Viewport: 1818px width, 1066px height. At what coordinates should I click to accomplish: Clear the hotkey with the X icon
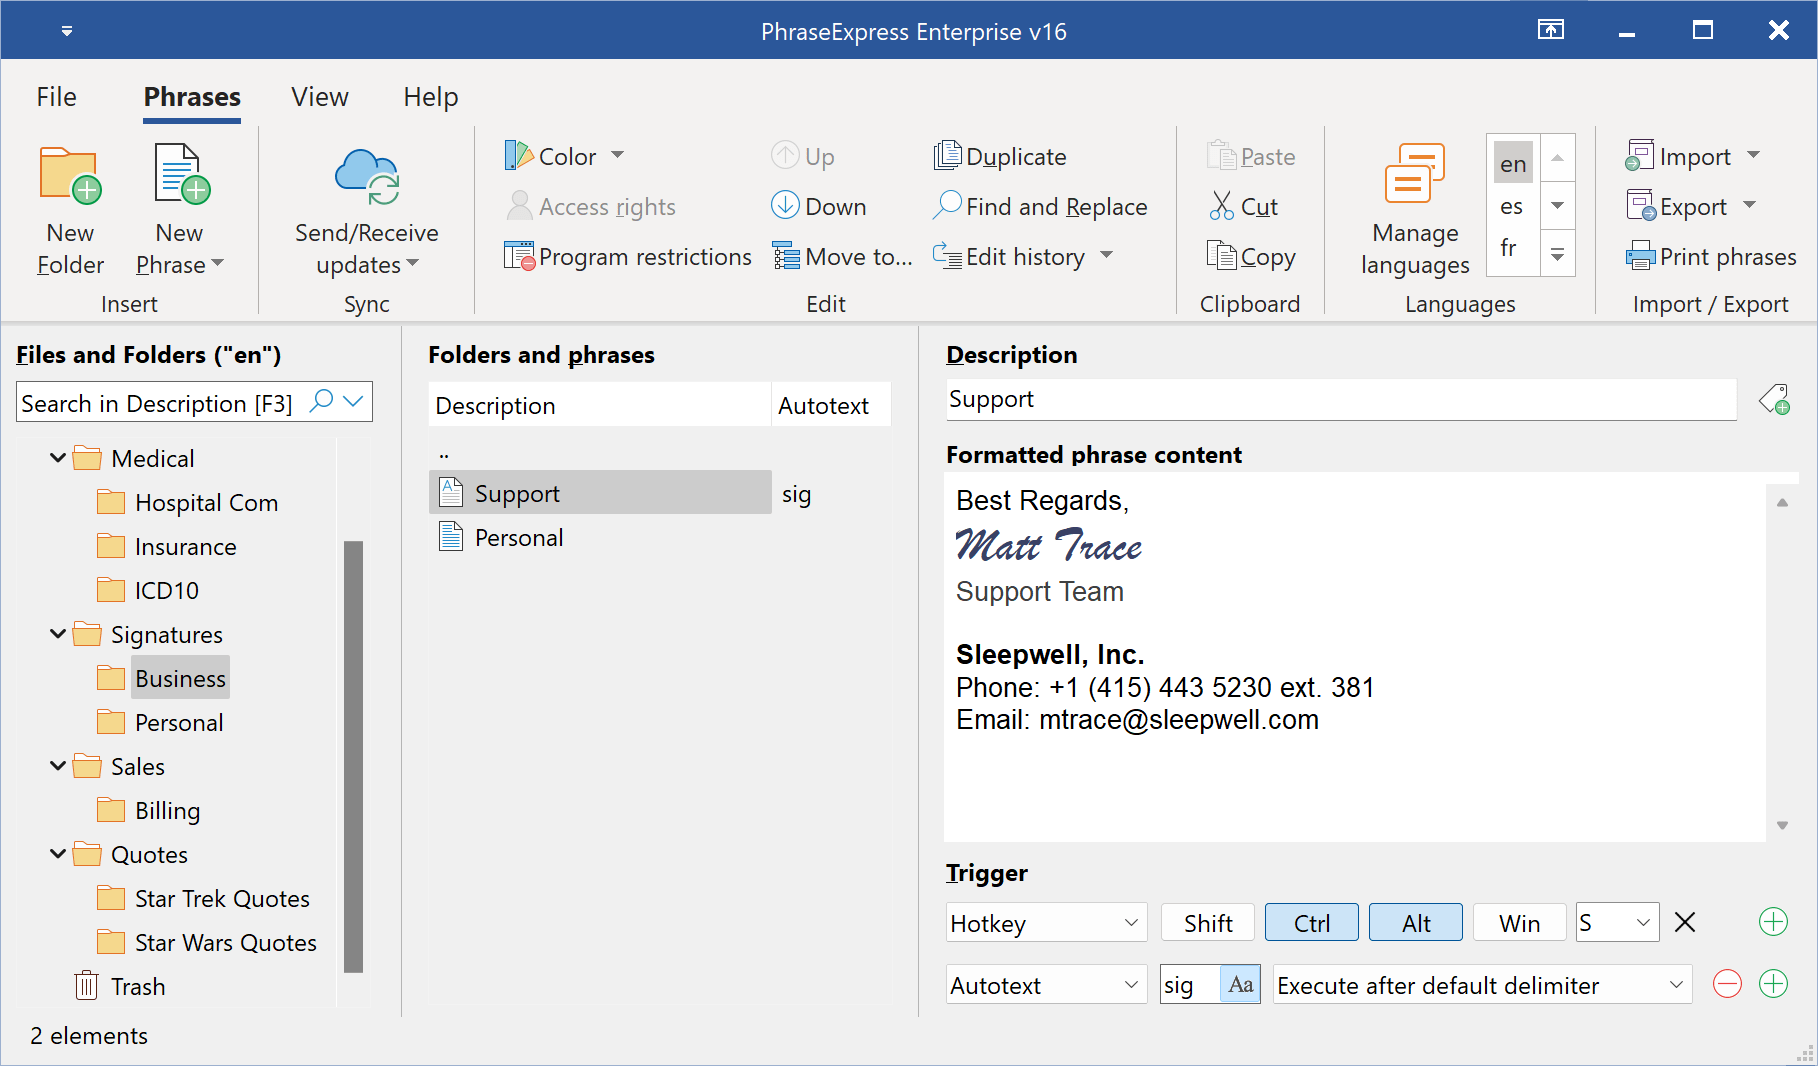tap(1685, 922)
